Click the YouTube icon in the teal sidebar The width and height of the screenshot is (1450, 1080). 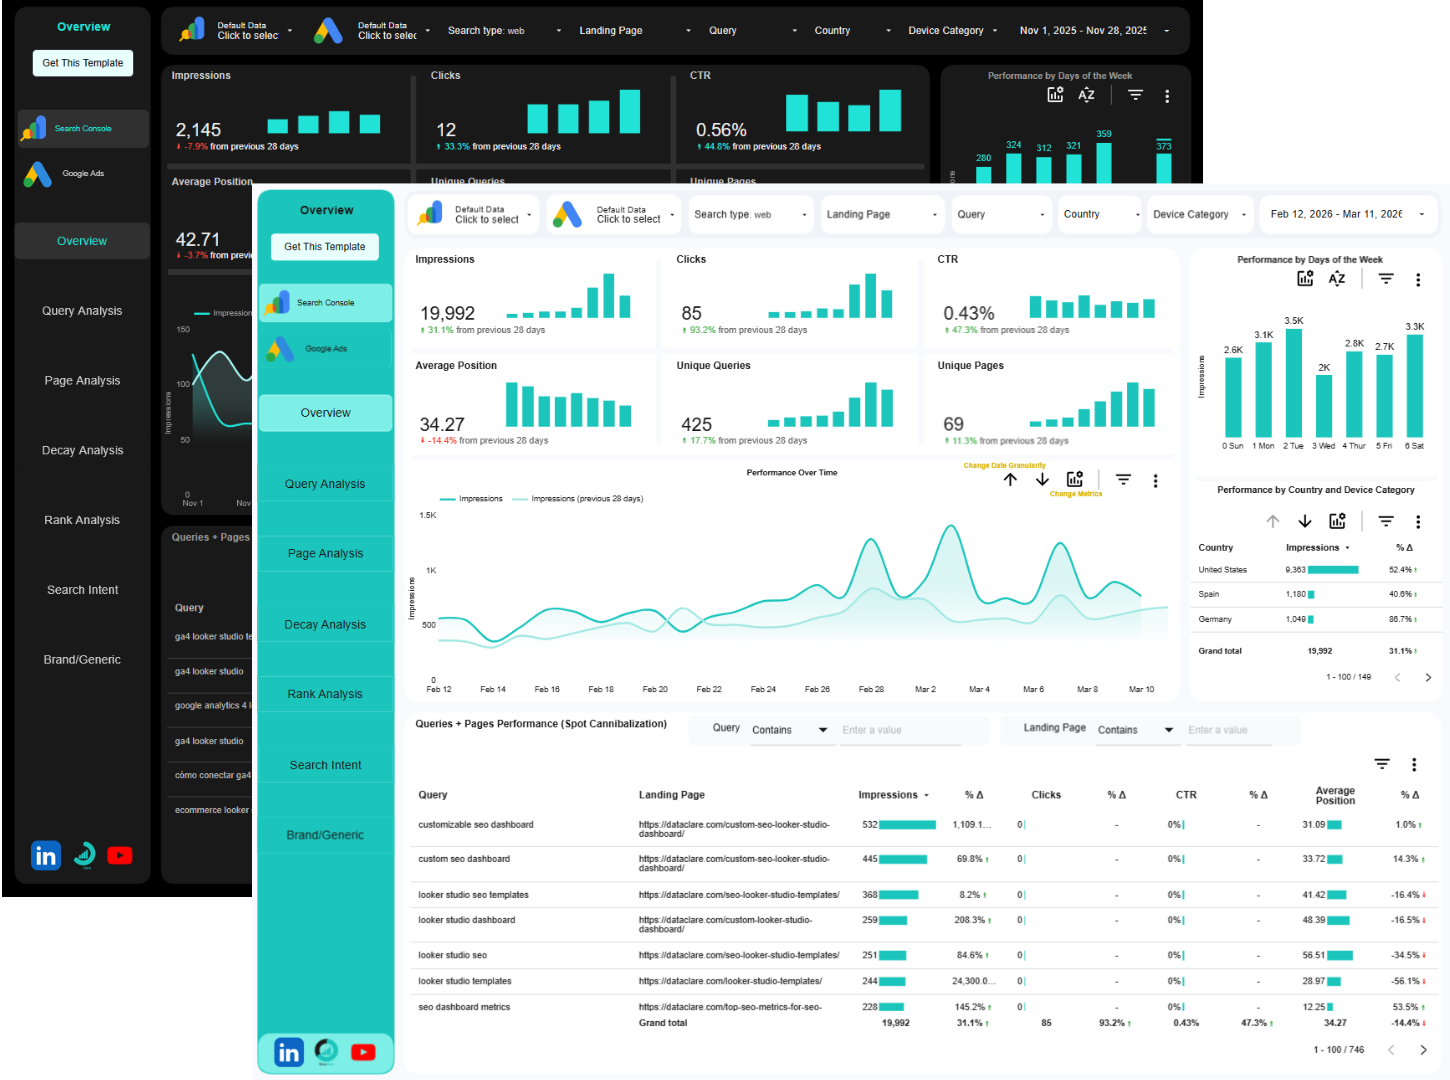coord(363,1052)
